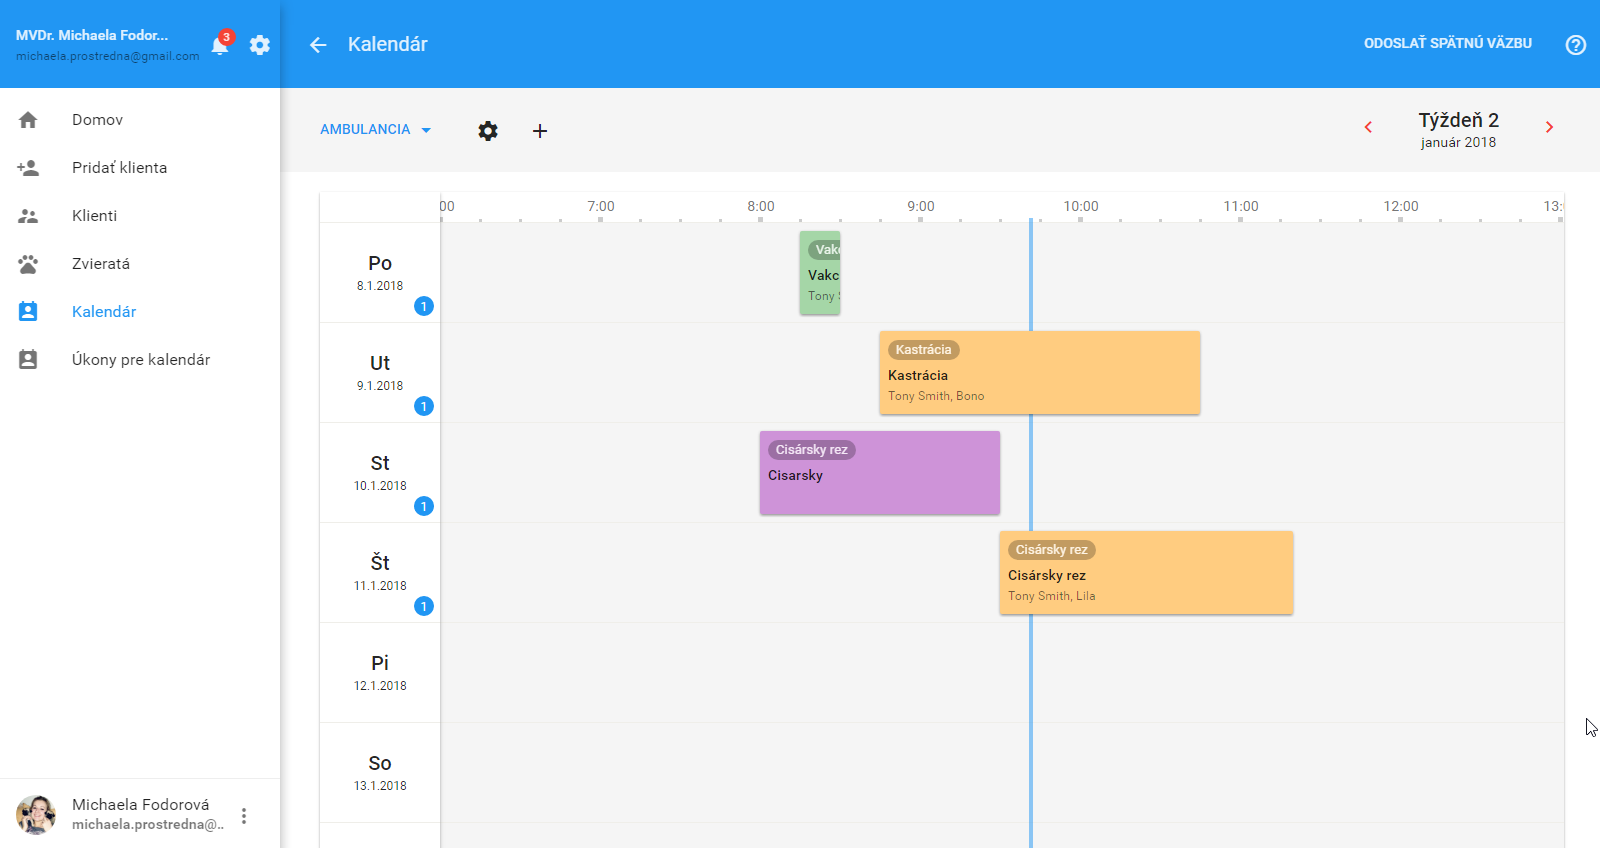
Task: Go to previous week arrow
Action: point(1368,127)
